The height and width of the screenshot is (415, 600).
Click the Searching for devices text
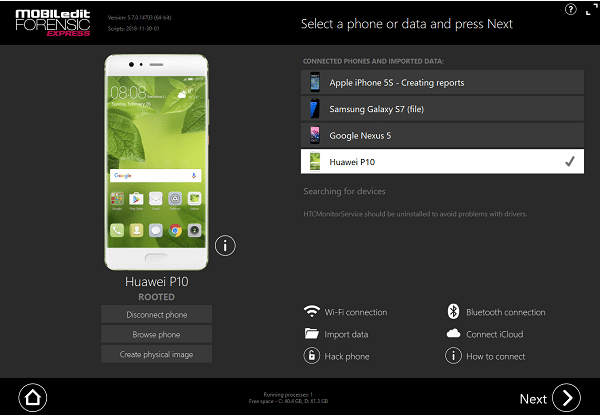click(x=344, y=191)
